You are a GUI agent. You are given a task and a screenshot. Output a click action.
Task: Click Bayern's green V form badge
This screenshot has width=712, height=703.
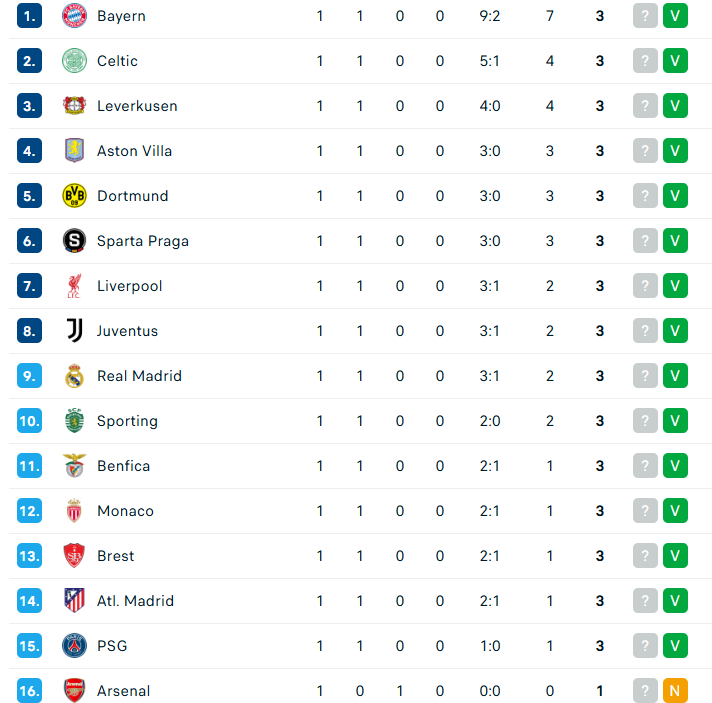tap(675, 16)
